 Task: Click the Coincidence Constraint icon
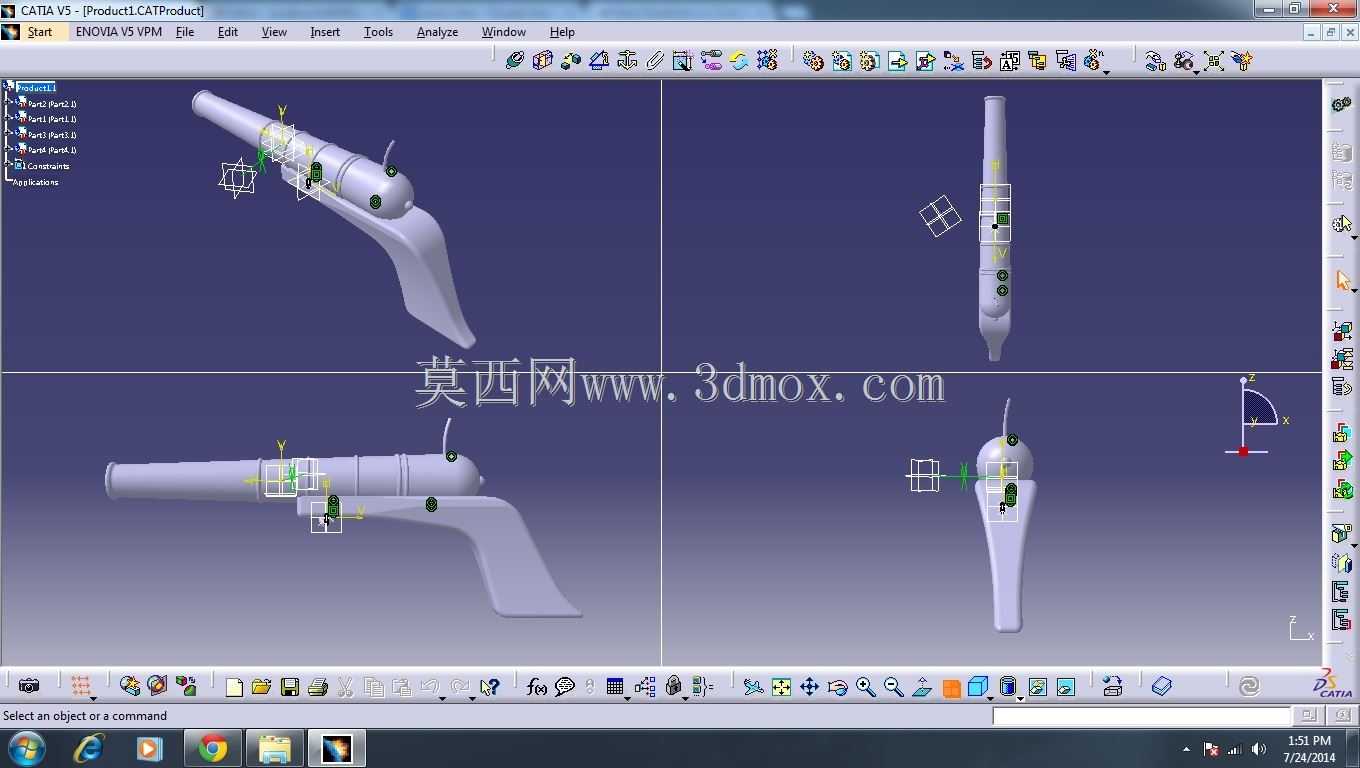pos(515,61)
